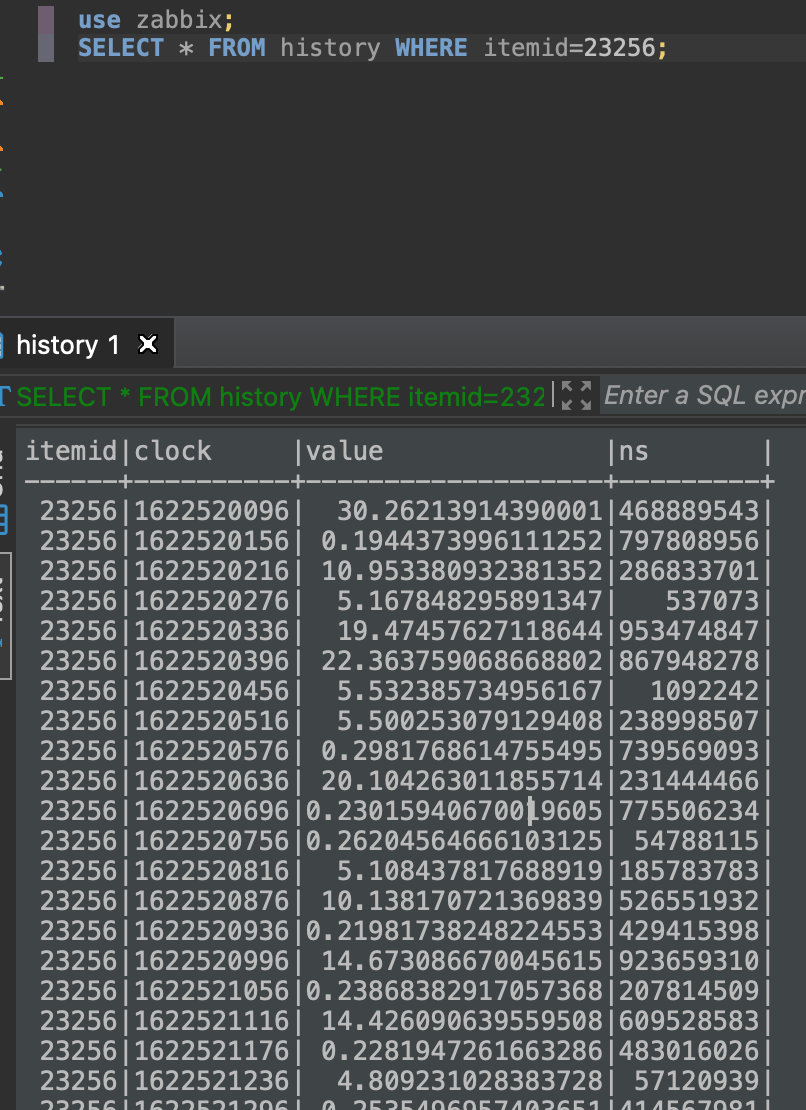The width and height of the screenshot is (806, 1110).
Task: Select value 30.26213914390001
Action: tap(469, 511)
